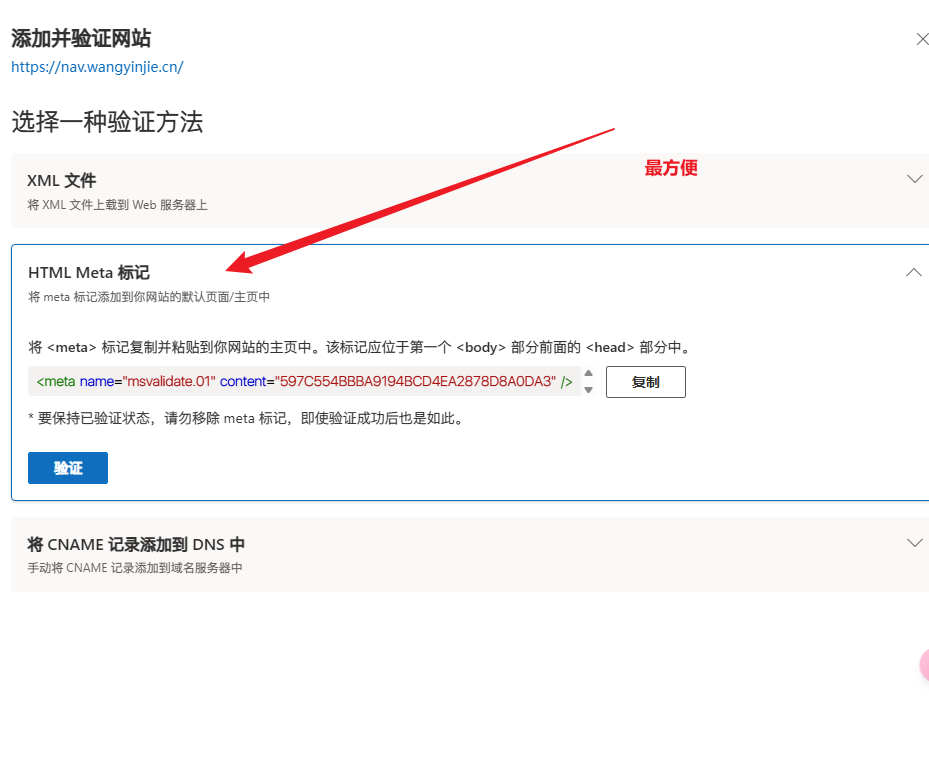The width and height of the screenshot is (929, 783).
Task: Click the down chevron in the CNAME row
Action: (914, 543)
